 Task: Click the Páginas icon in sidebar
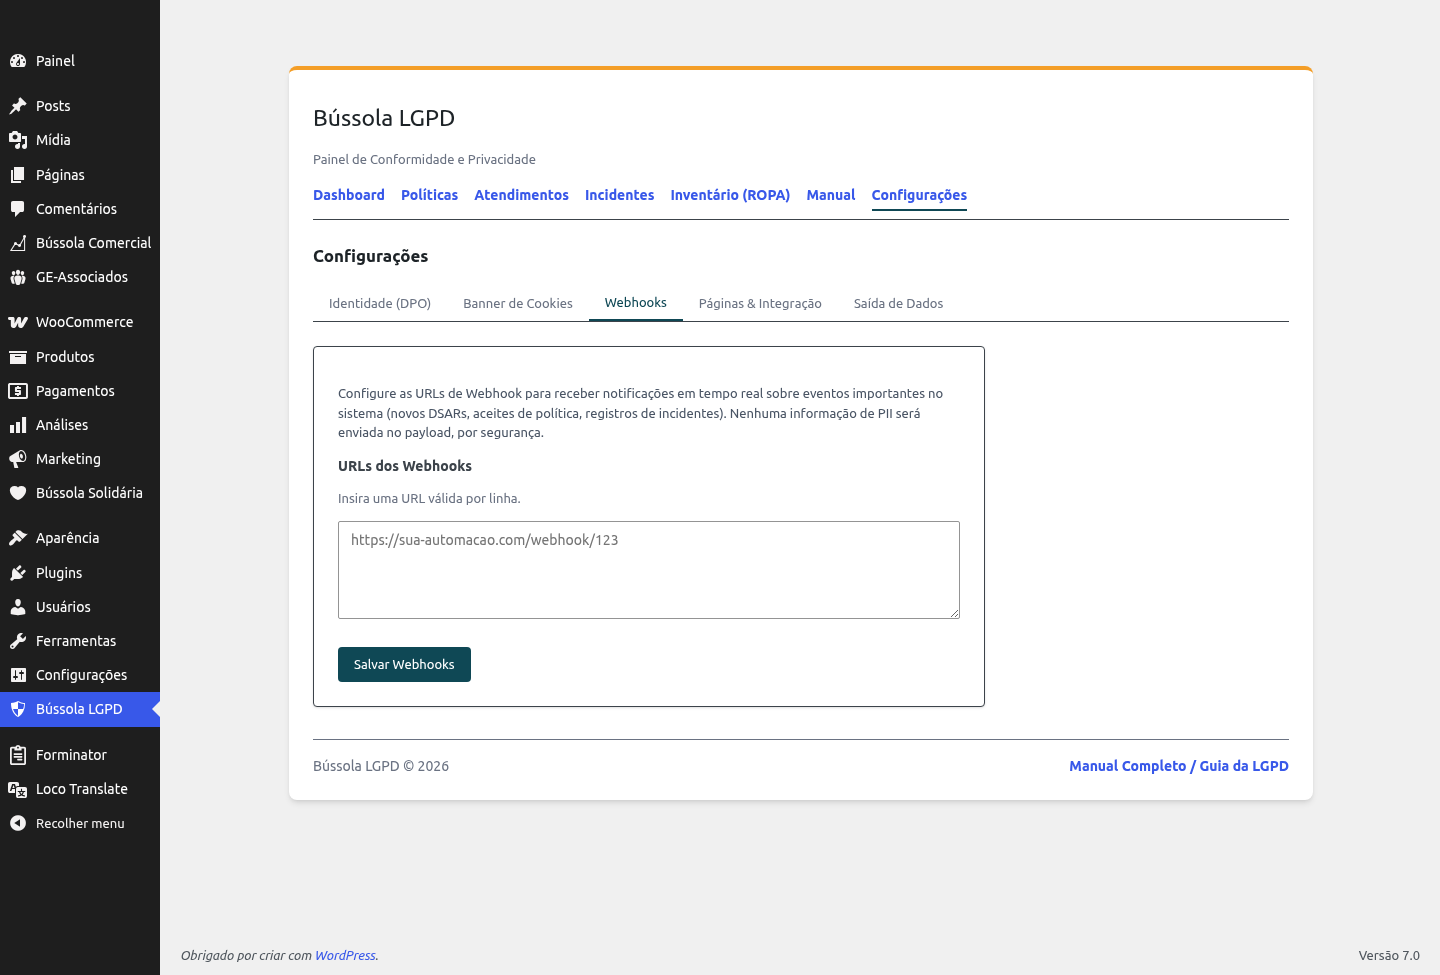[18, 175]
